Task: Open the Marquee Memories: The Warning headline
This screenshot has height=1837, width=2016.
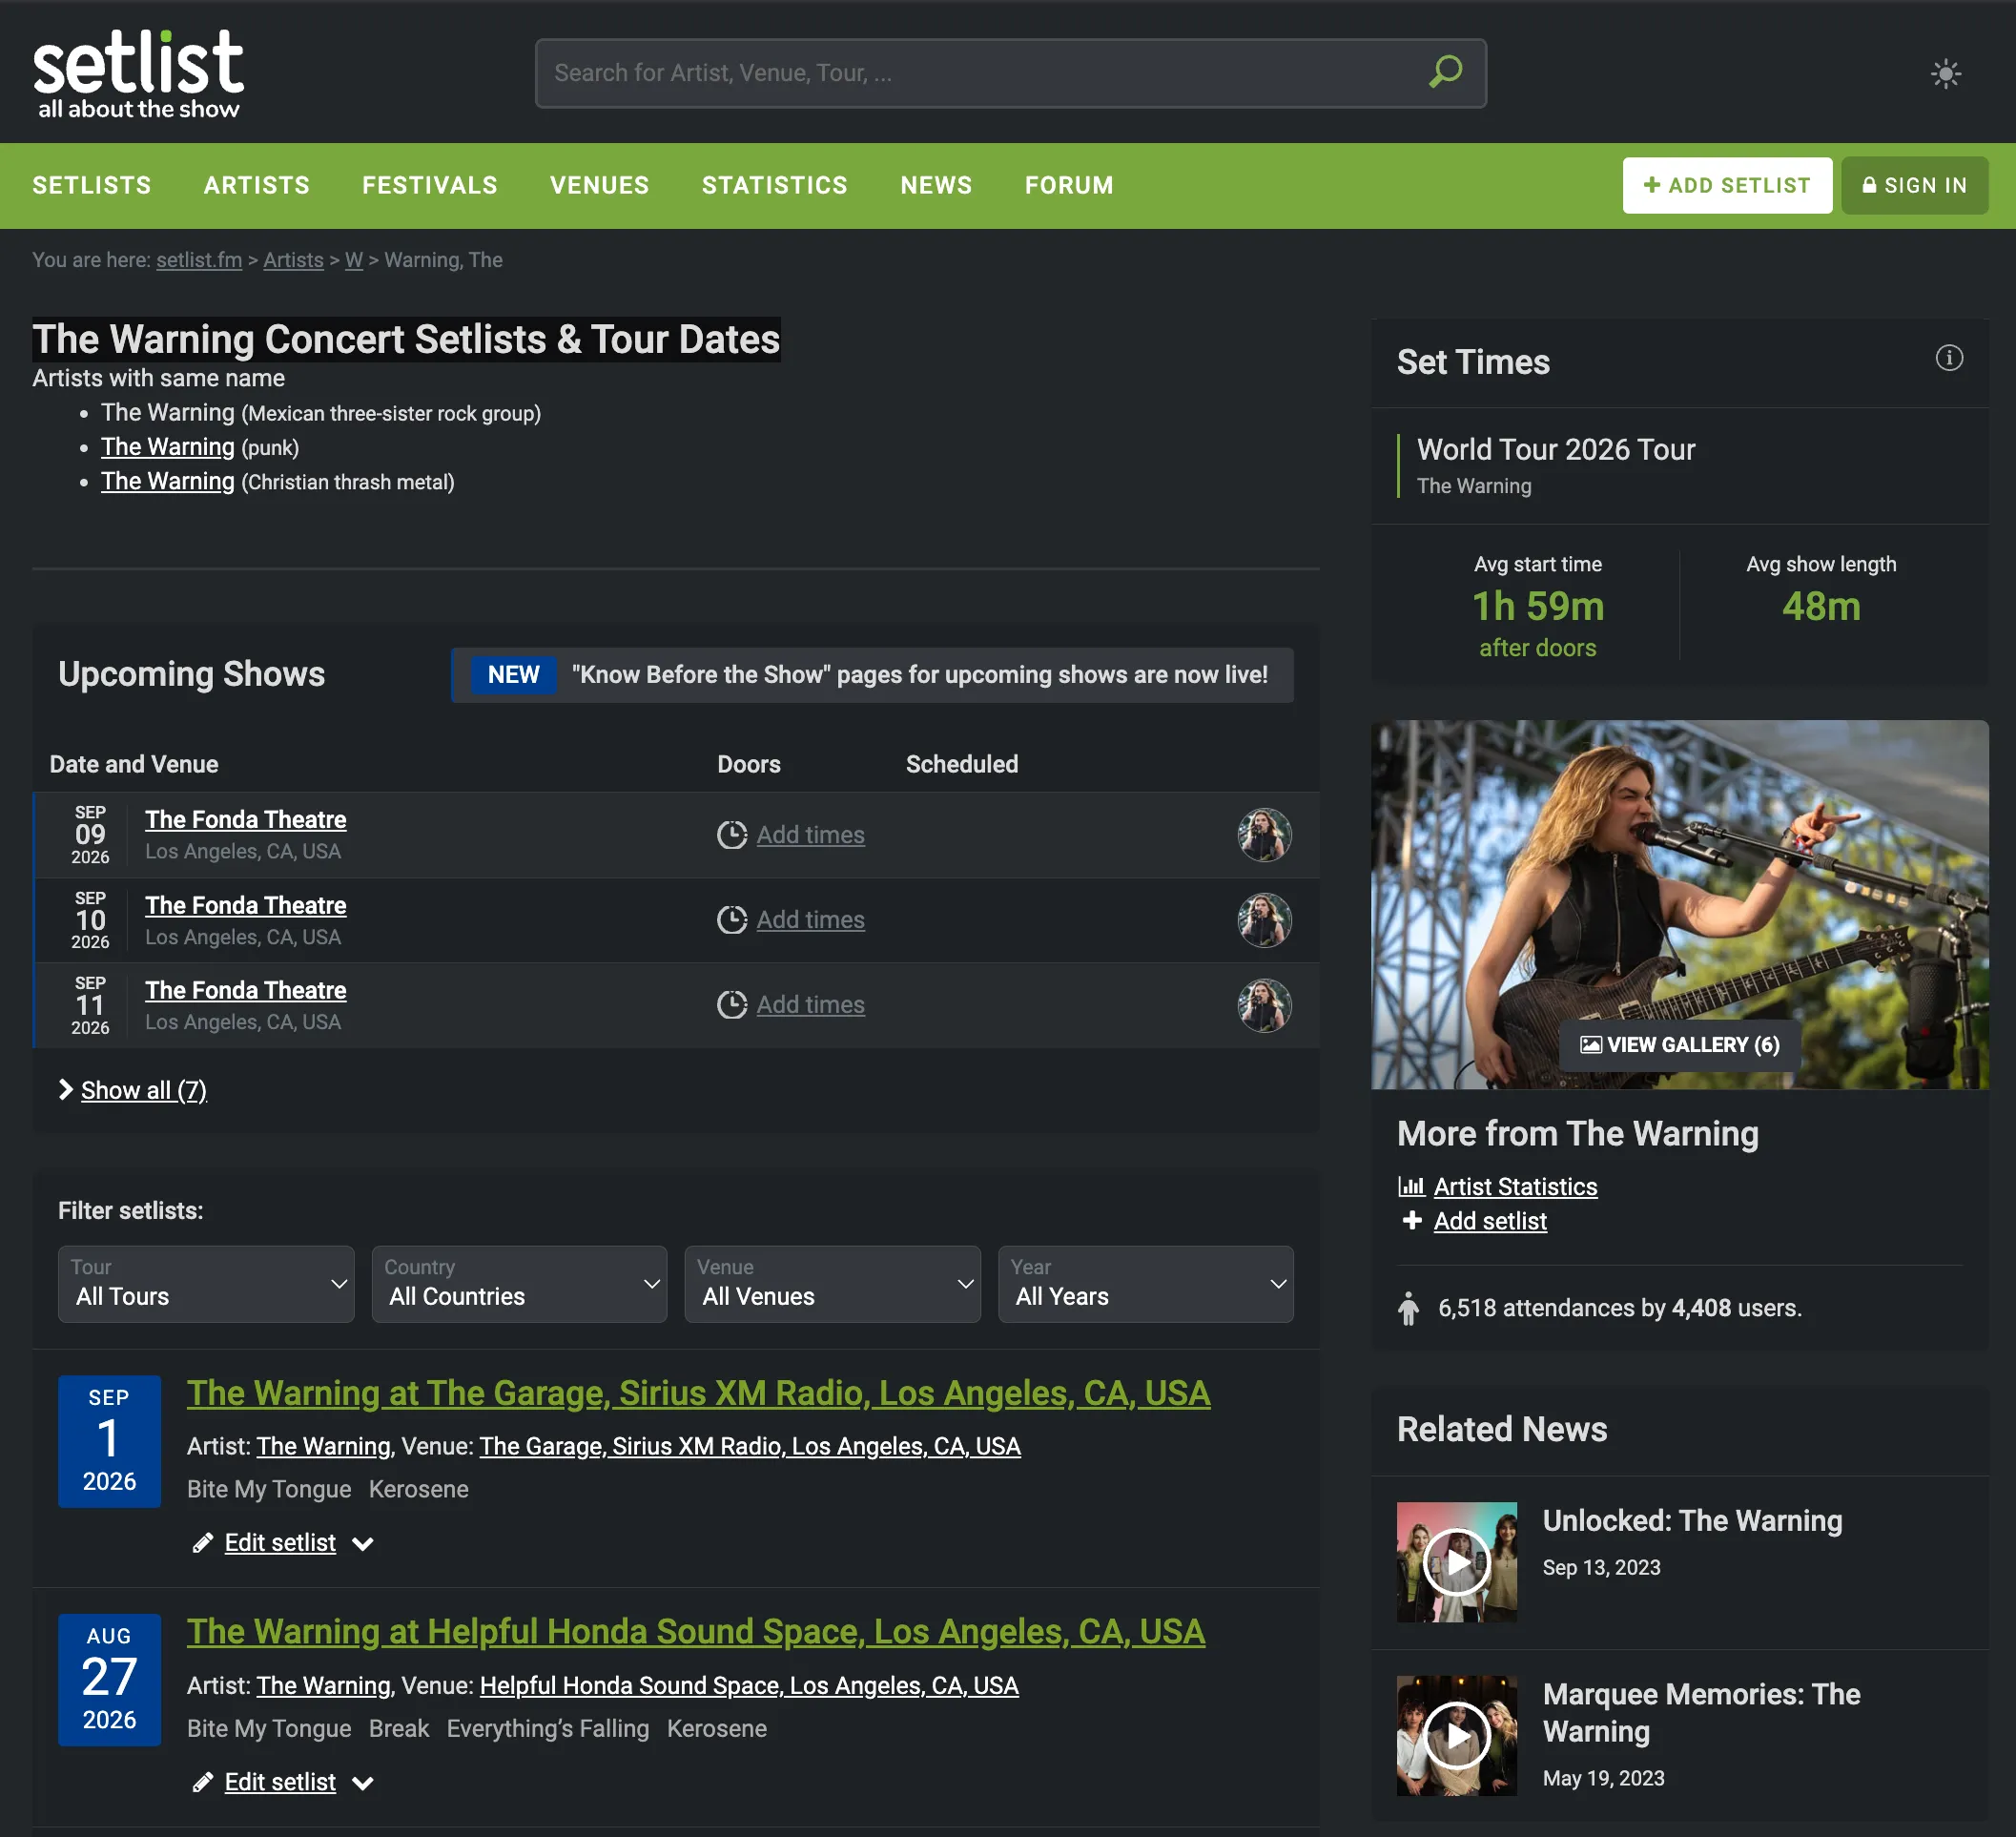Action: [1701, 1713]
